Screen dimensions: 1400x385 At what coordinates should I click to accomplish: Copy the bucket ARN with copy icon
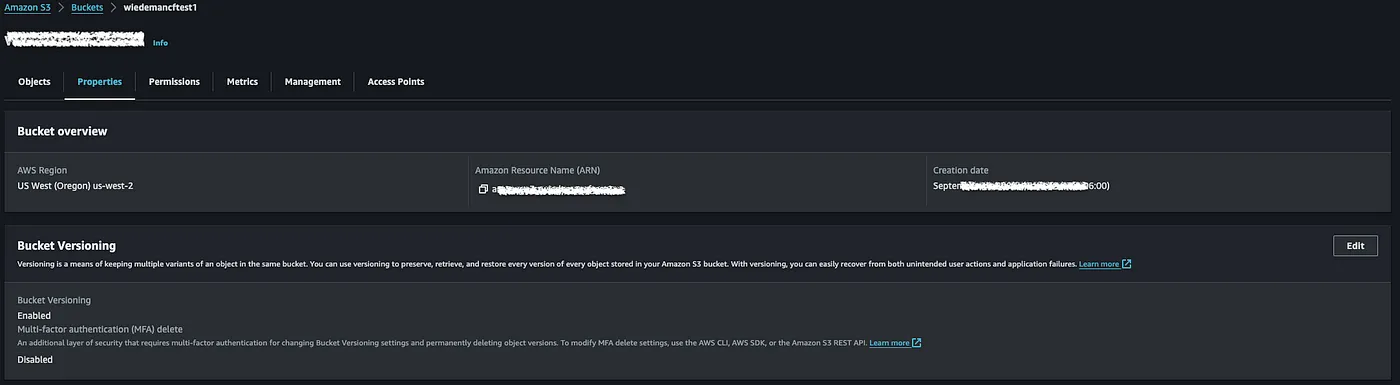coord(483,189)
